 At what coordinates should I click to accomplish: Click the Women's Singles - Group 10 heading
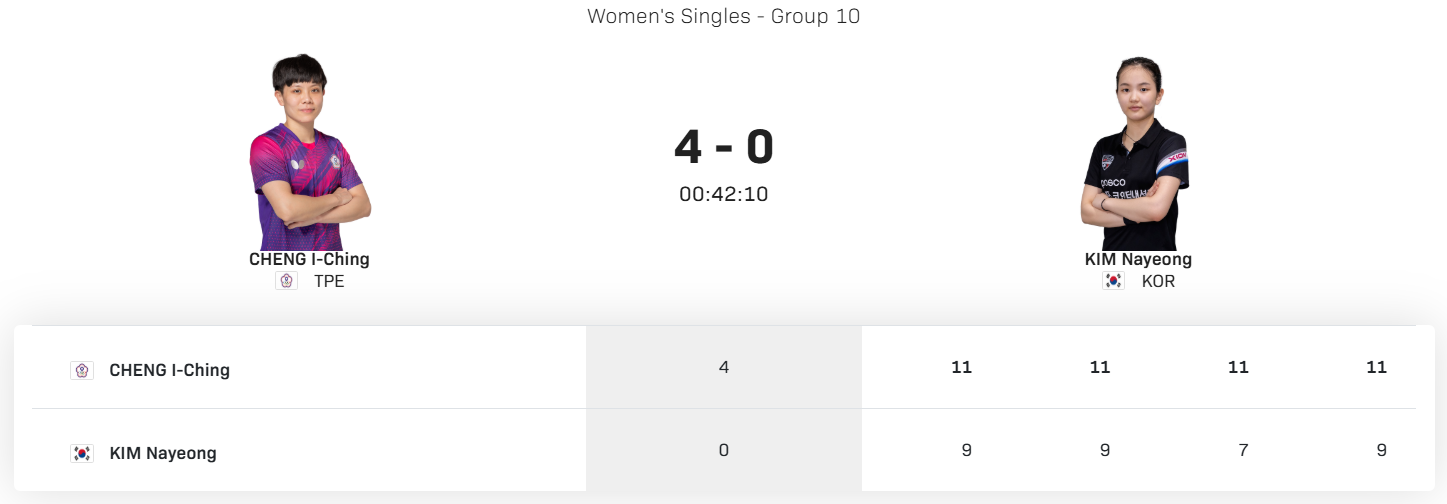(x=723, y=16)
